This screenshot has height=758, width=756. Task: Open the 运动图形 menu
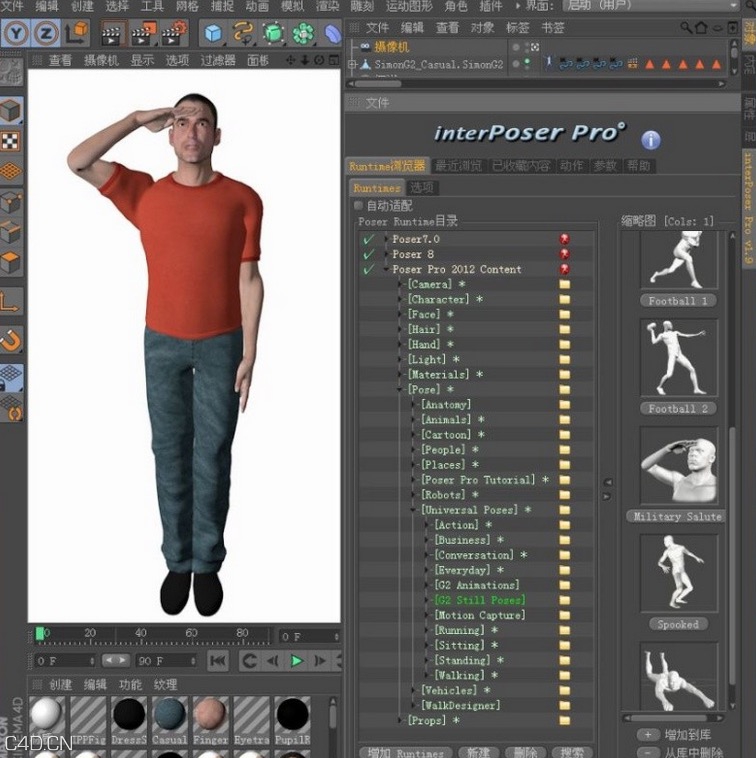(409, 6)
